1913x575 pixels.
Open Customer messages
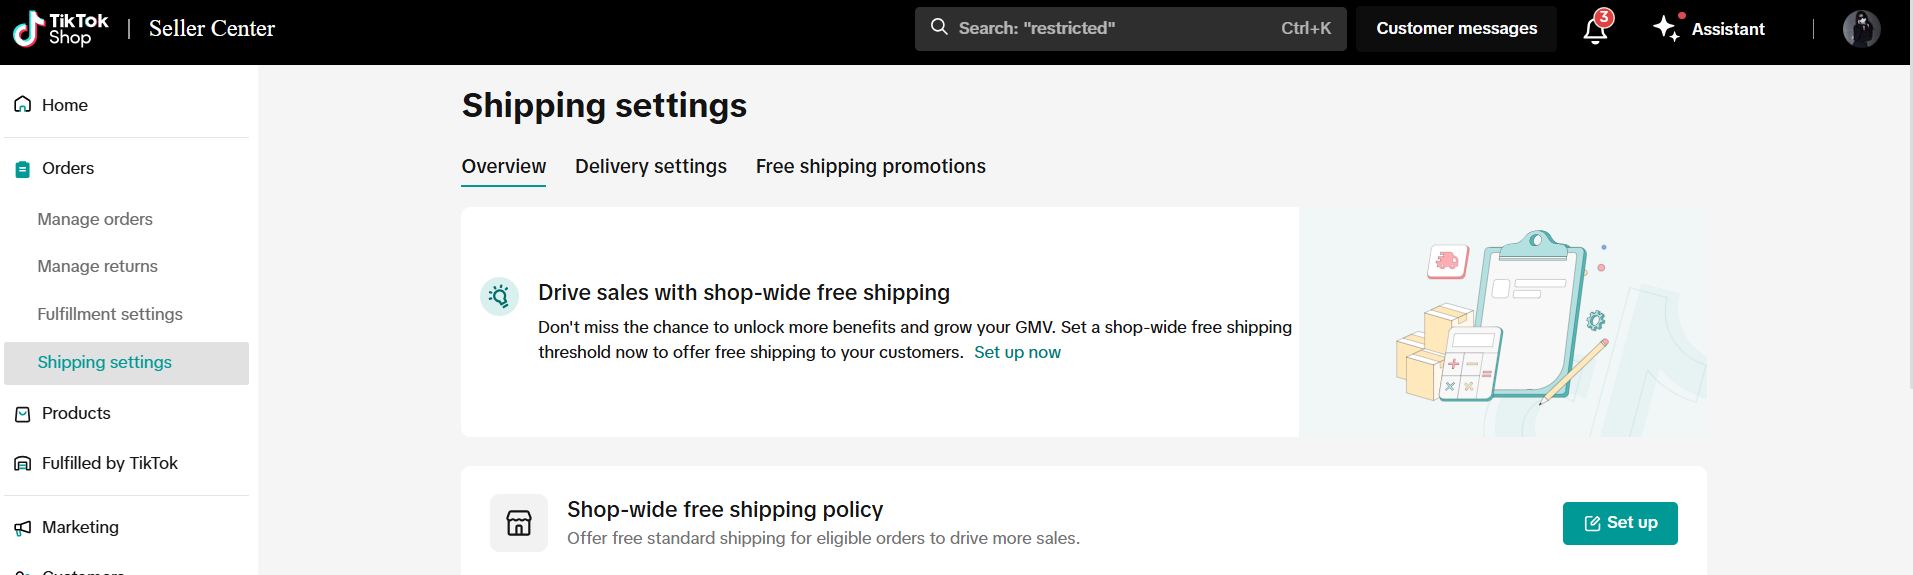[1456, 29]
